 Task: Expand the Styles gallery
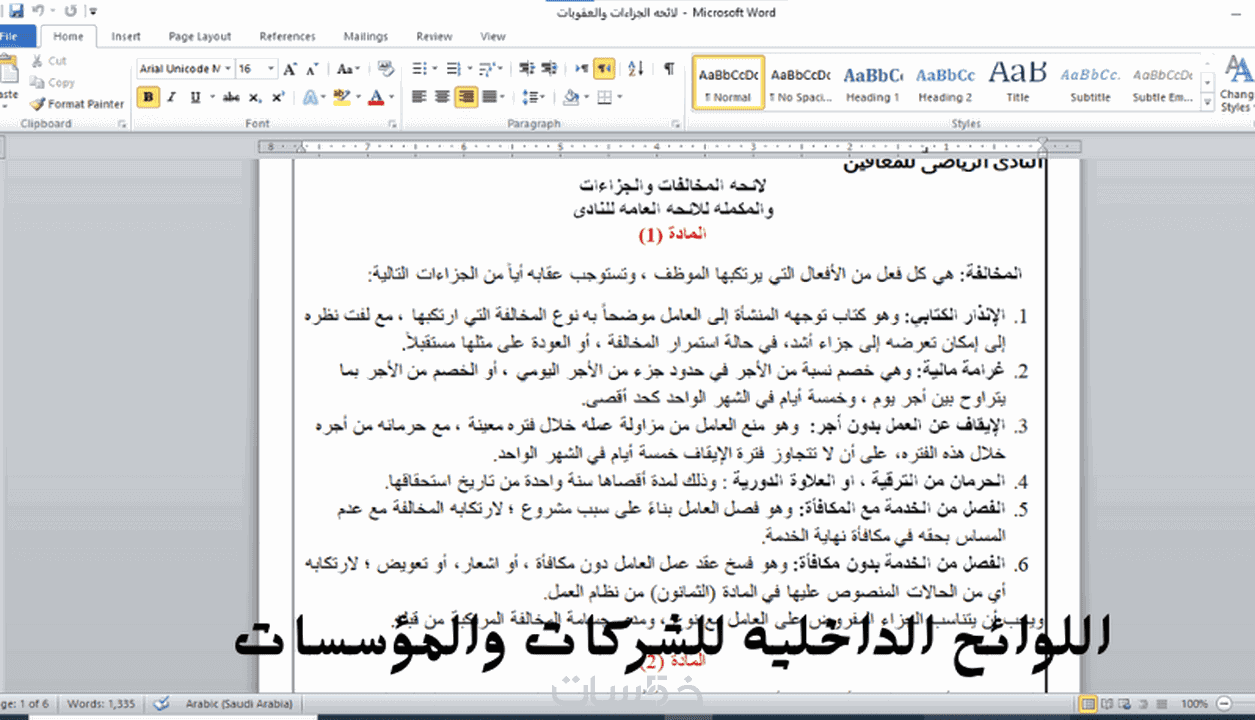click(1207, 102)
